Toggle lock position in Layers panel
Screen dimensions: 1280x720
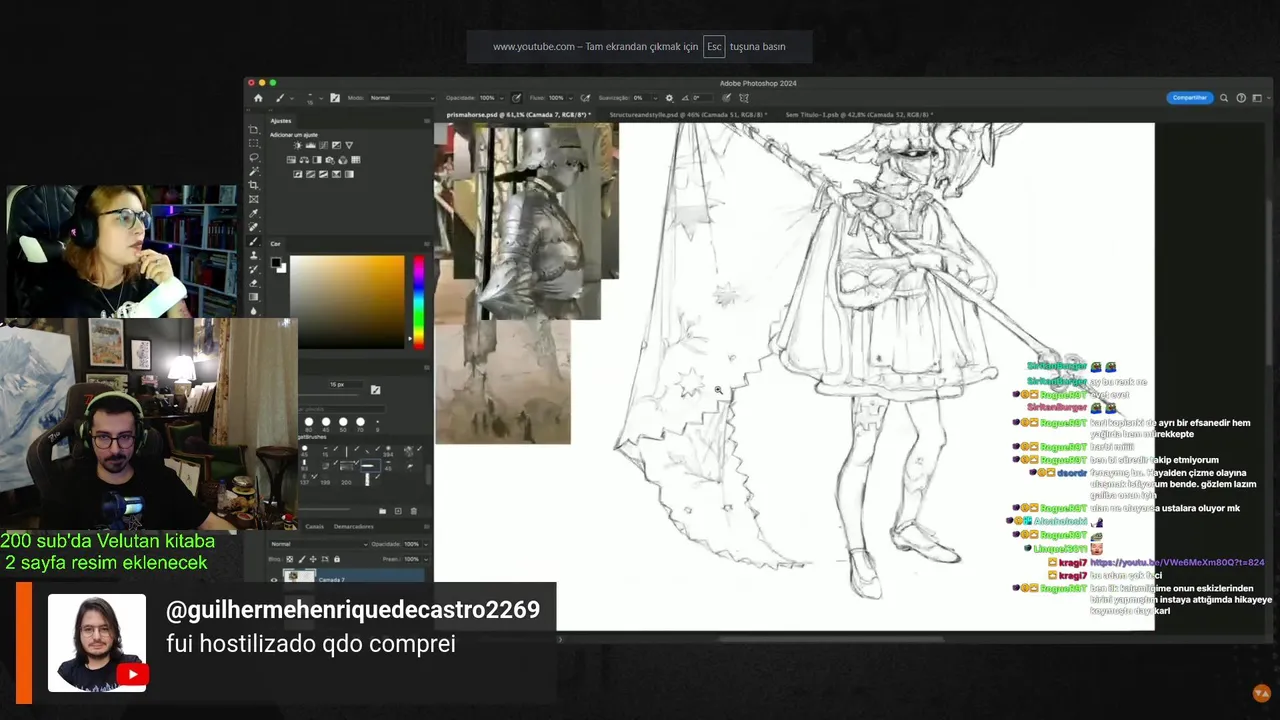[313, 559]
